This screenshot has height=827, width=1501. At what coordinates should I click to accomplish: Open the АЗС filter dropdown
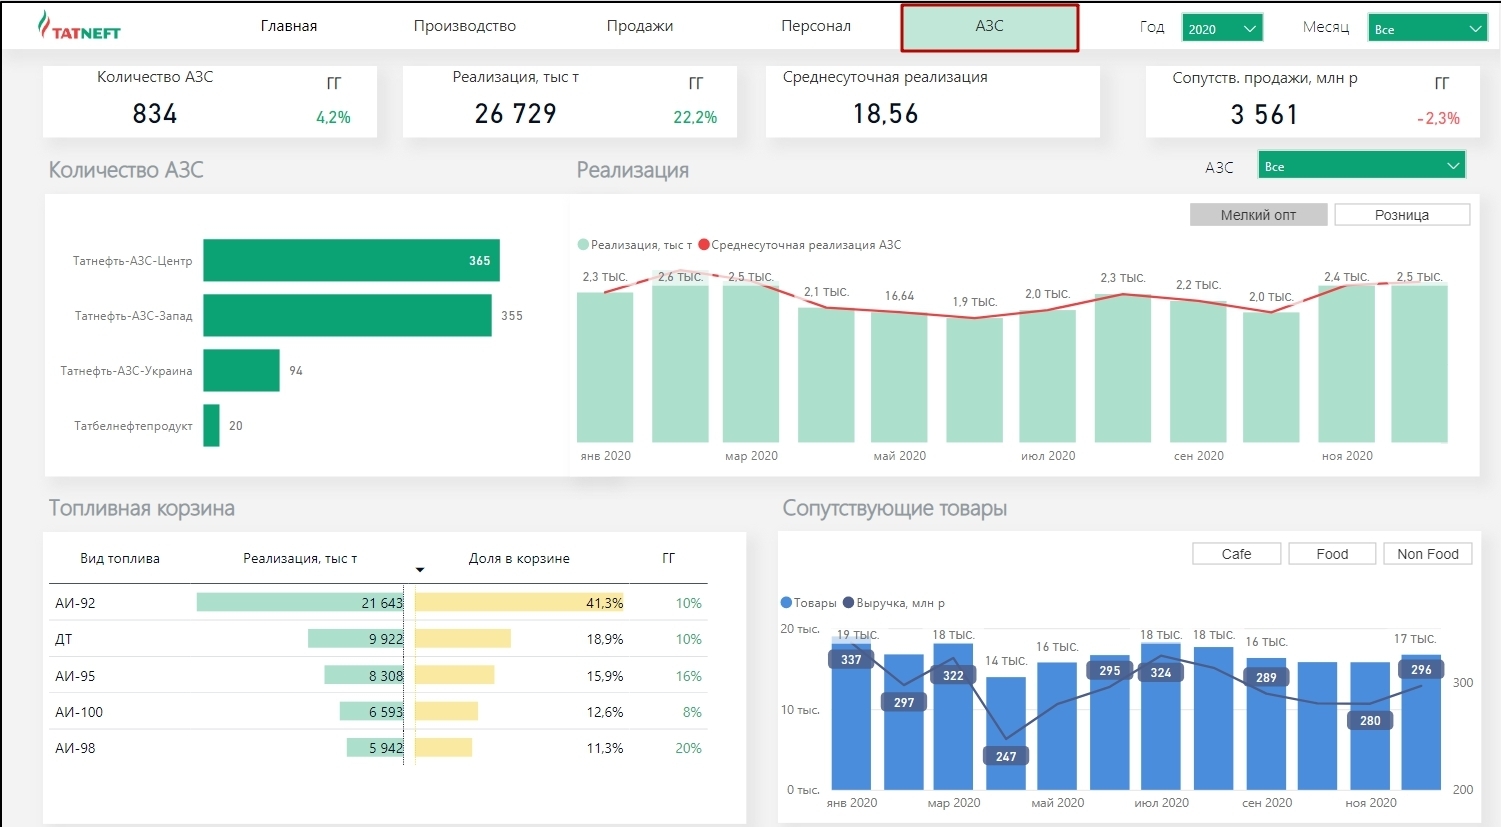pyautogui.click(x=1361, y=166)
